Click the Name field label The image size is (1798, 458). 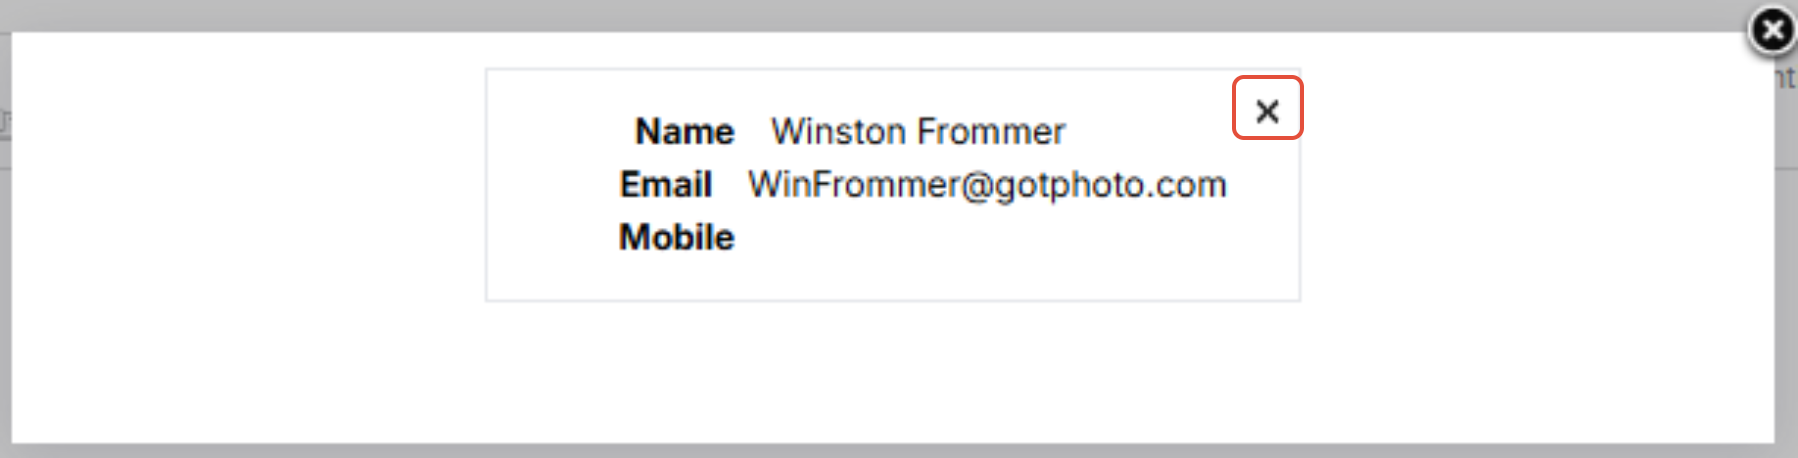point(685,131)
